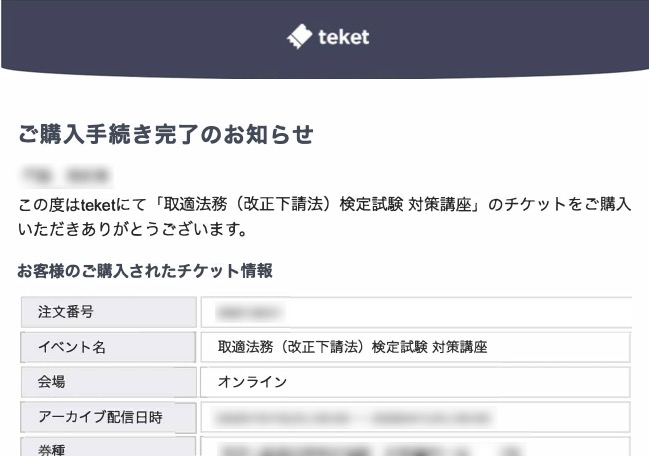Click the オンライン venue value
The image size is (649, 456).
[252, 381]
